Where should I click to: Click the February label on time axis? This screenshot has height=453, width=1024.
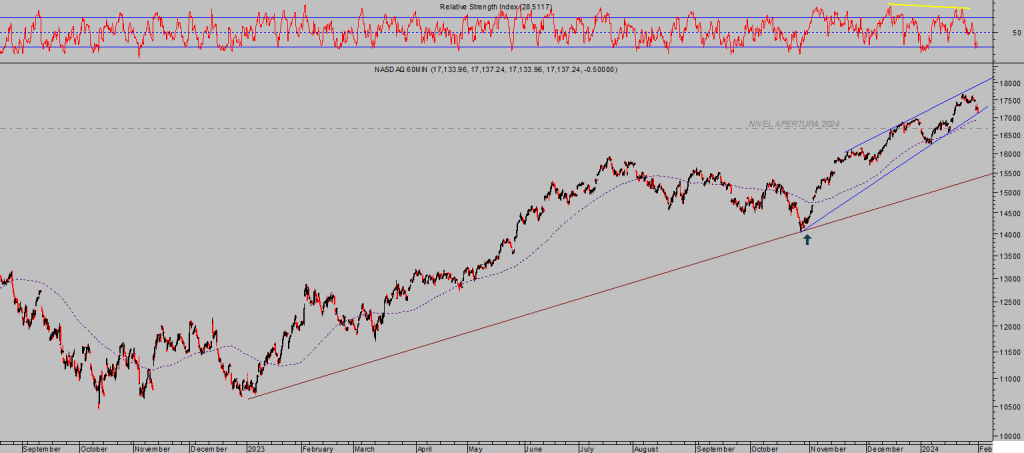click(317, 449)
